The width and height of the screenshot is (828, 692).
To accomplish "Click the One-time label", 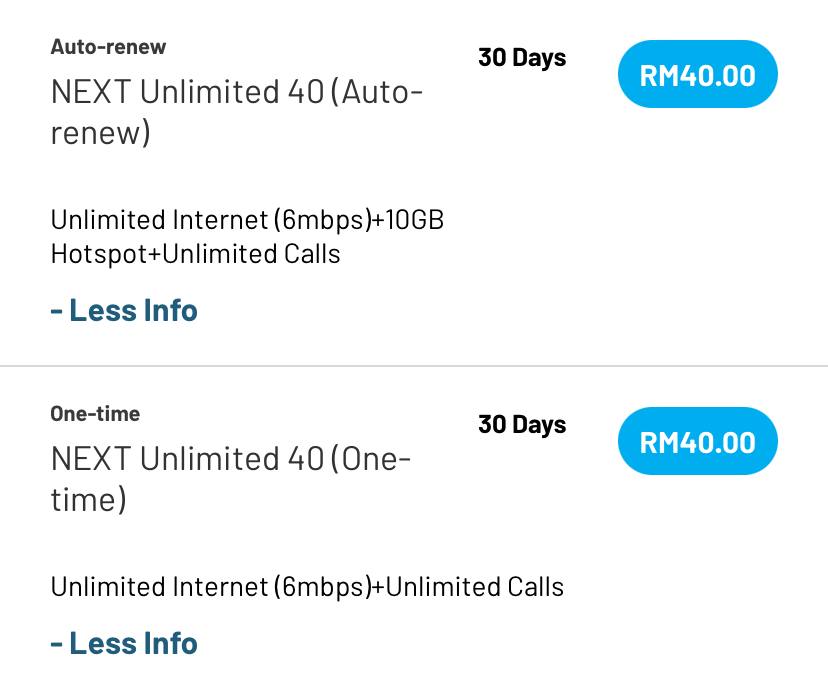I will 96,413.
